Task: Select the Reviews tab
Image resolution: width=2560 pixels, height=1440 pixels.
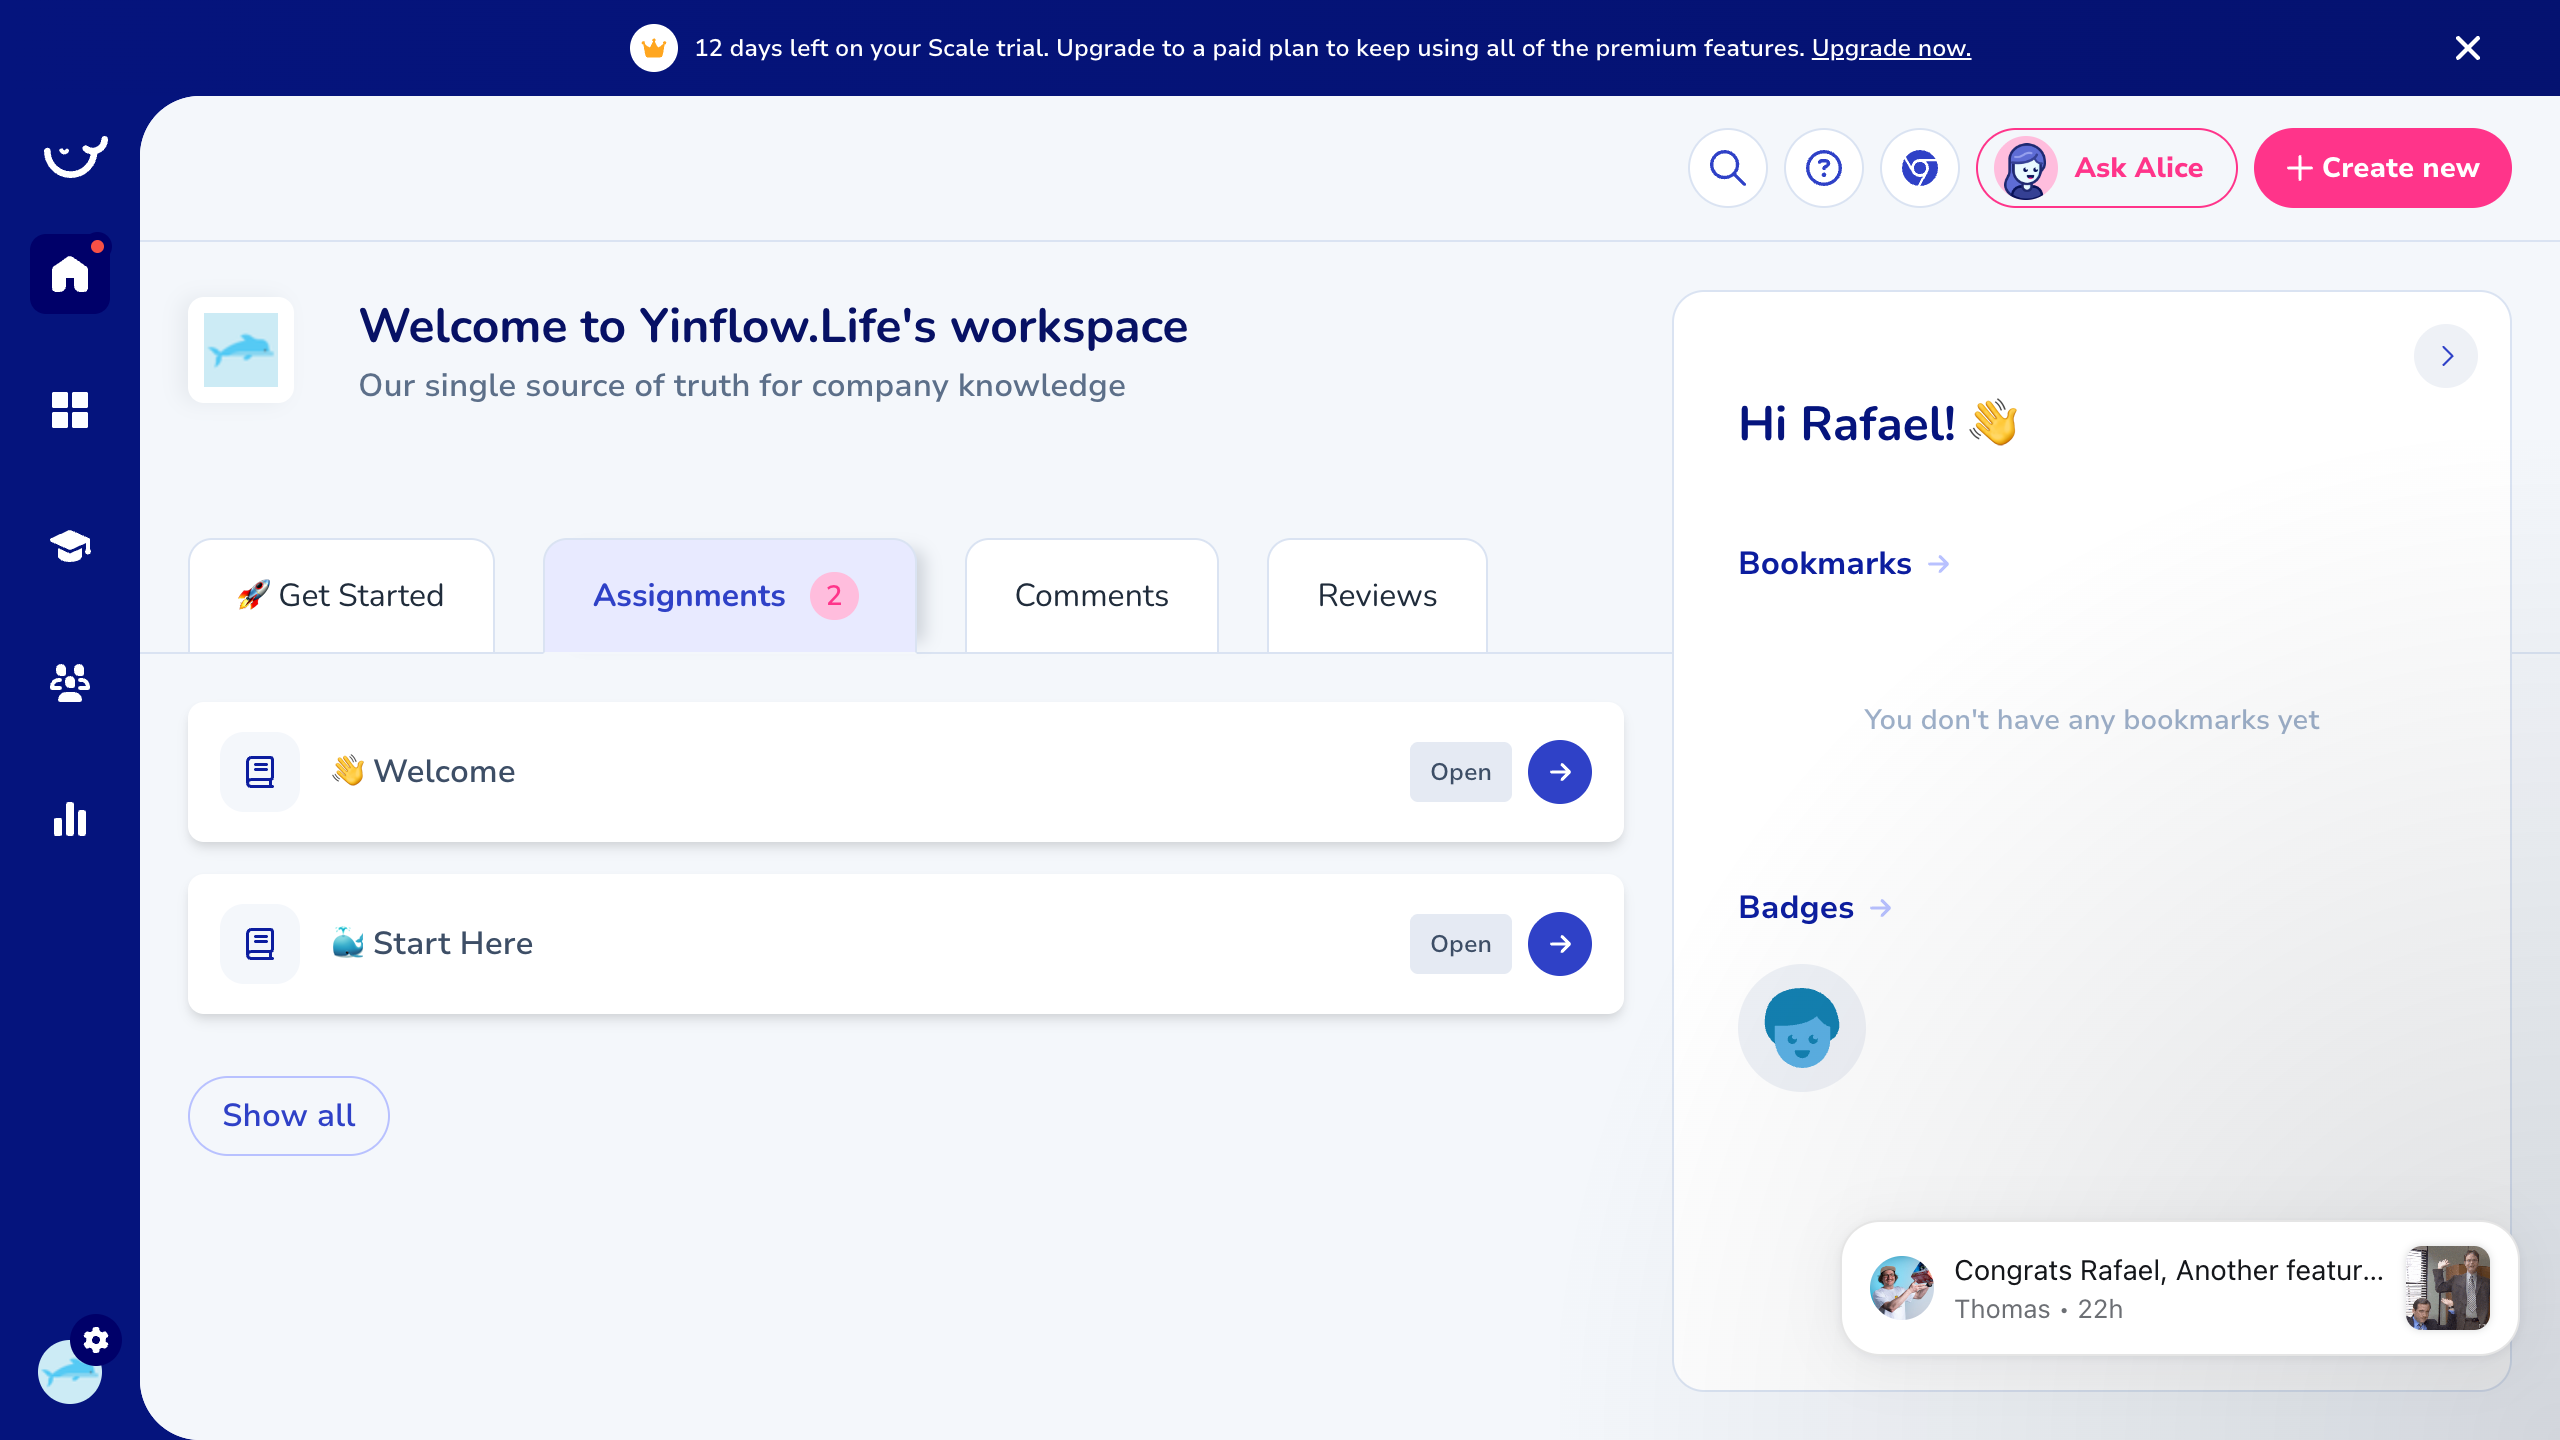Action: (1377, 596)
